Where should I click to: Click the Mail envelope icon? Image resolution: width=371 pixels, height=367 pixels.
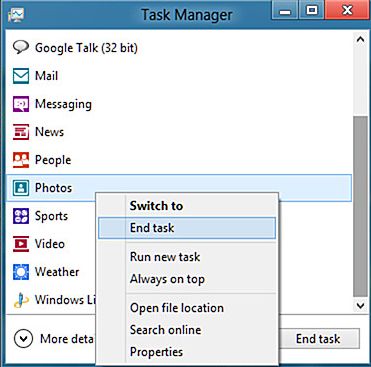pos(21,76)
